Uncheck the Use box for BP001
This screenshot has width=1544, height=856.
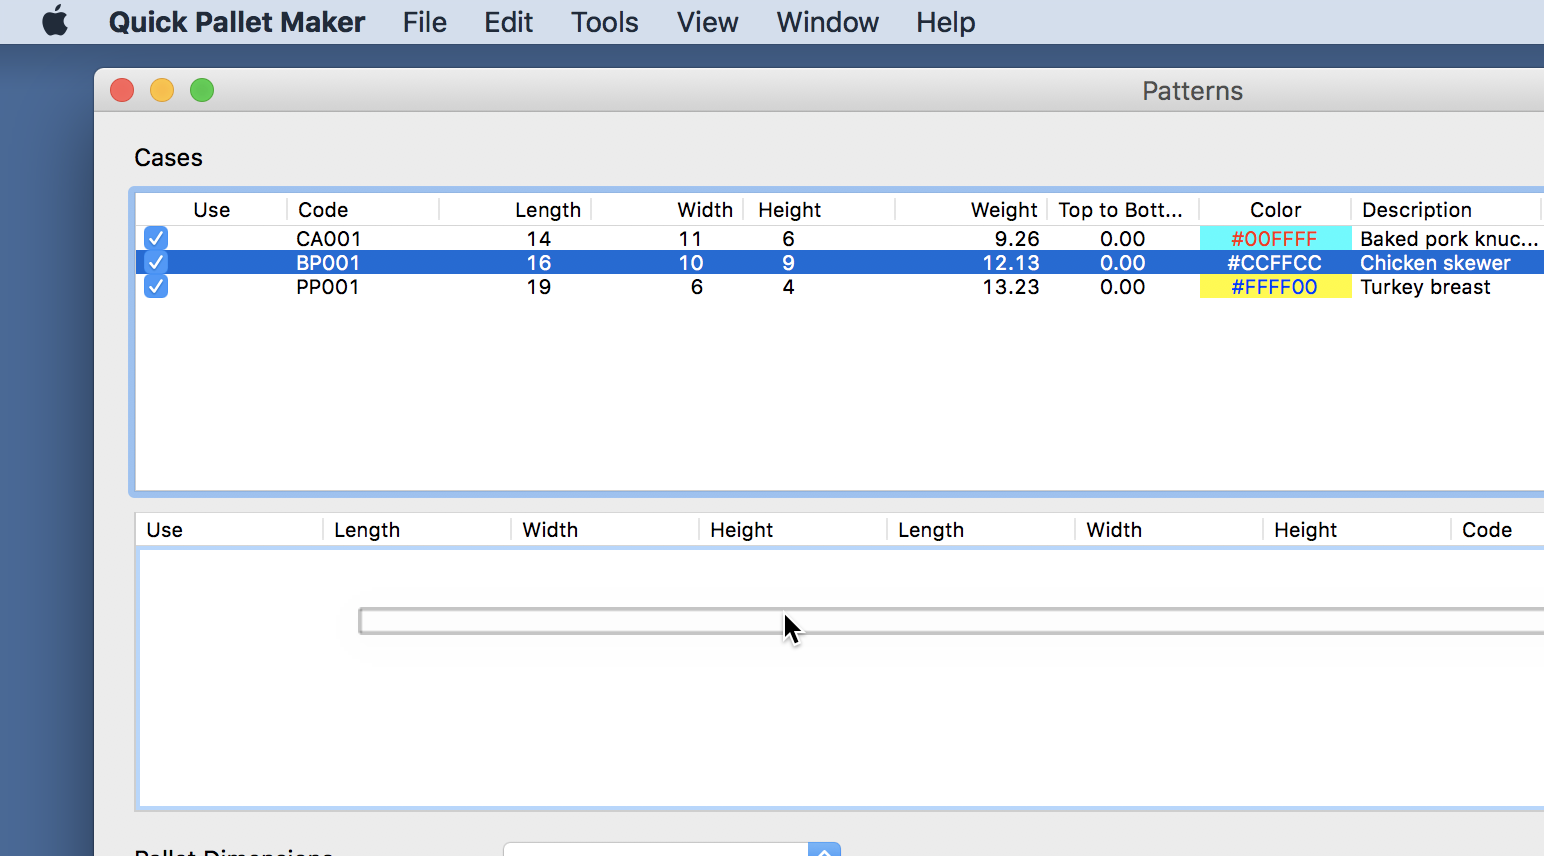156,262
